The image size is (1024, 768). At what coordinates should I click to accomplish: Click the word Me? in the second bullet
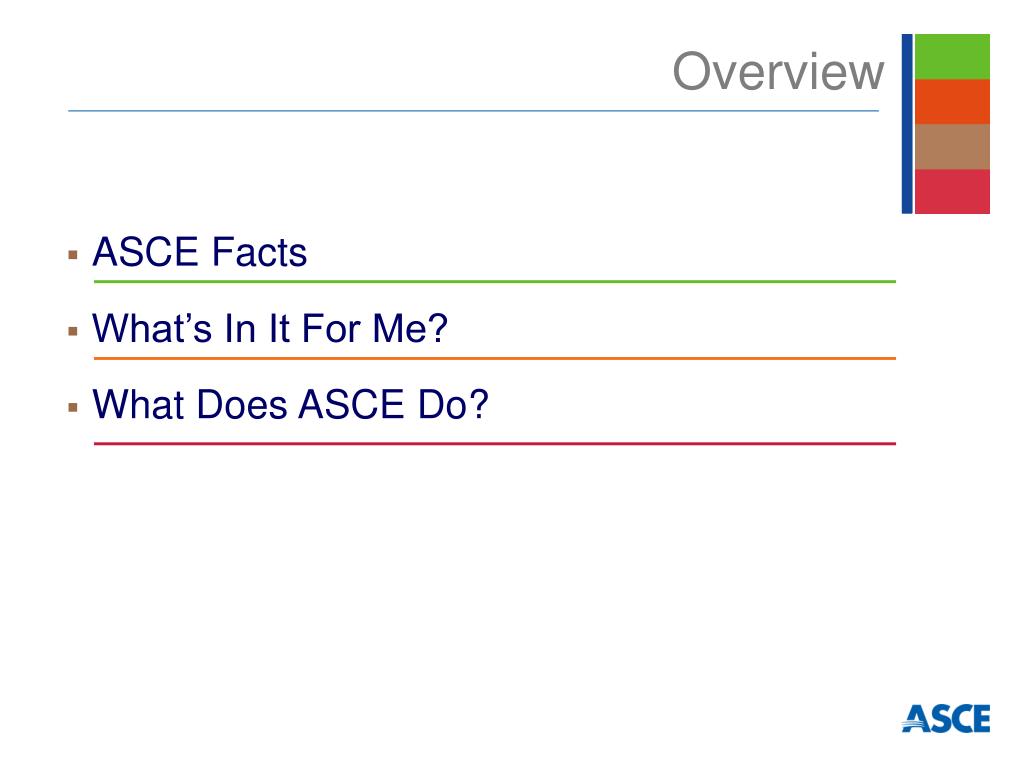pyautogui.click(x=410, y=328)
